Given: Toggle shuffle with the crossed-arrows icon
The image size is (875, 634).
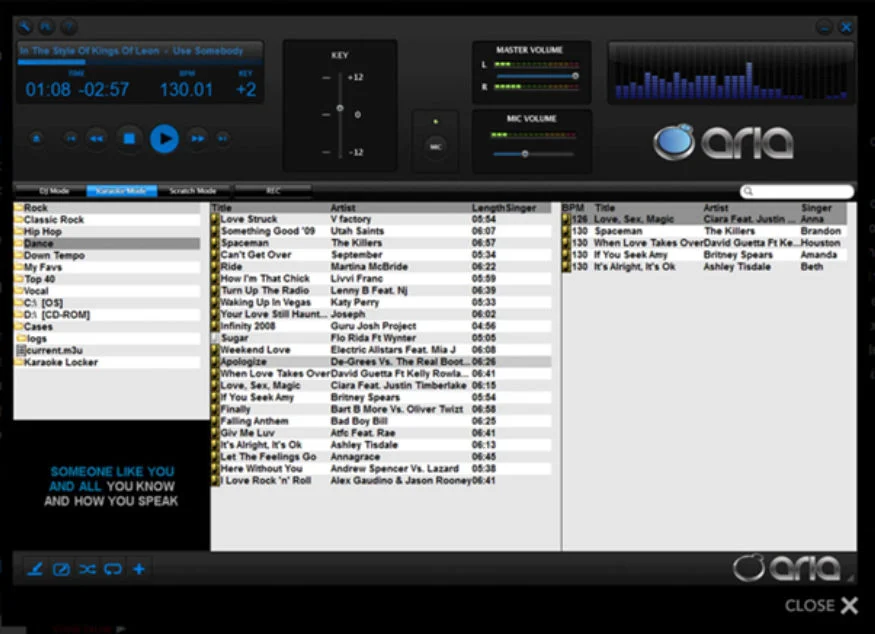Looking at the screenshot, I should (87, 569).
